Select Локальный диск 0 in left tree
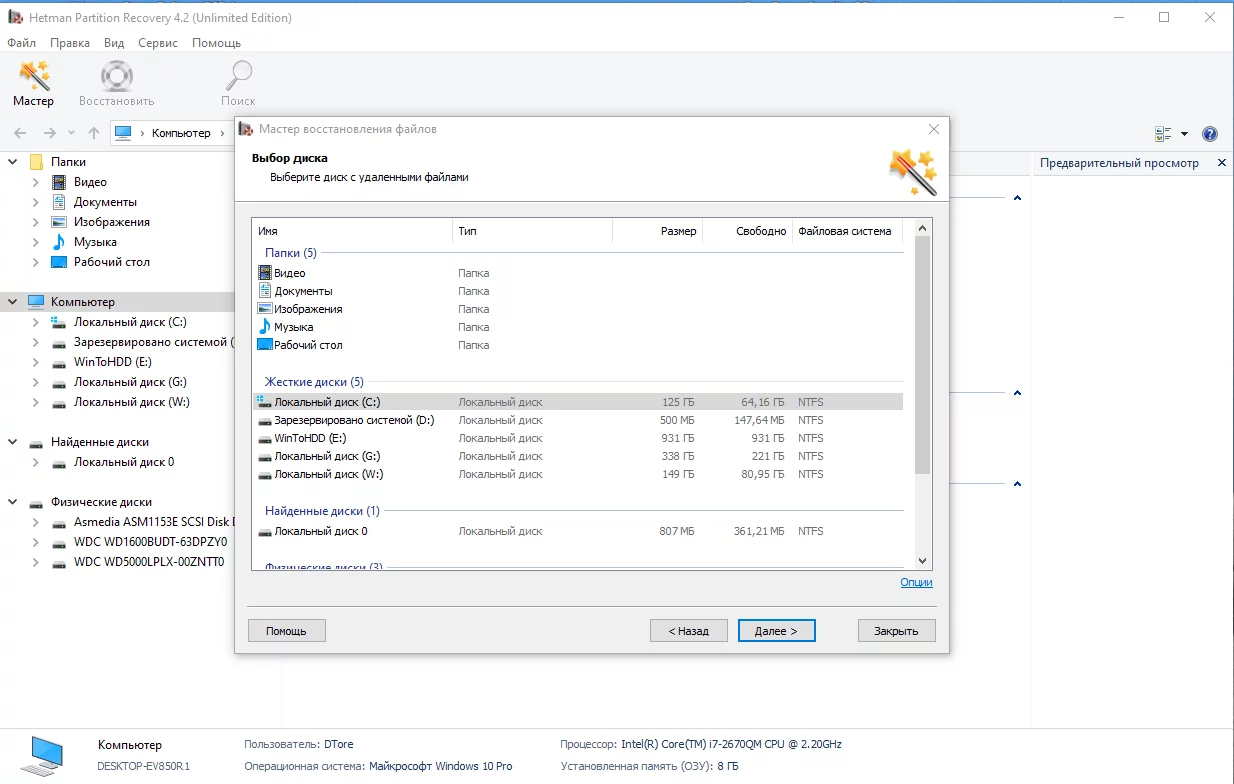Screen dimensions: 1234x784 [x=124, y=462]
